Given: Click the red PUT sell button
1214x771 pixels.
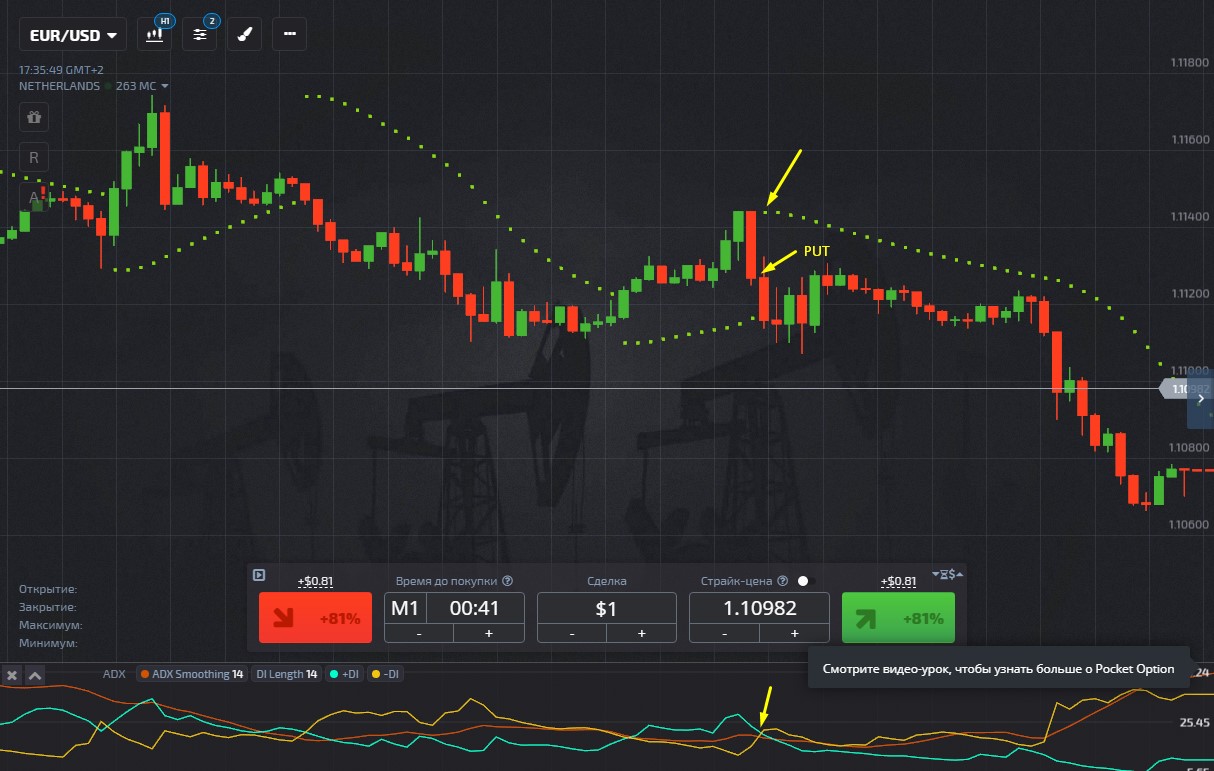Looking at the screenshot, I should pyautogui.click(x=314, y=617).
